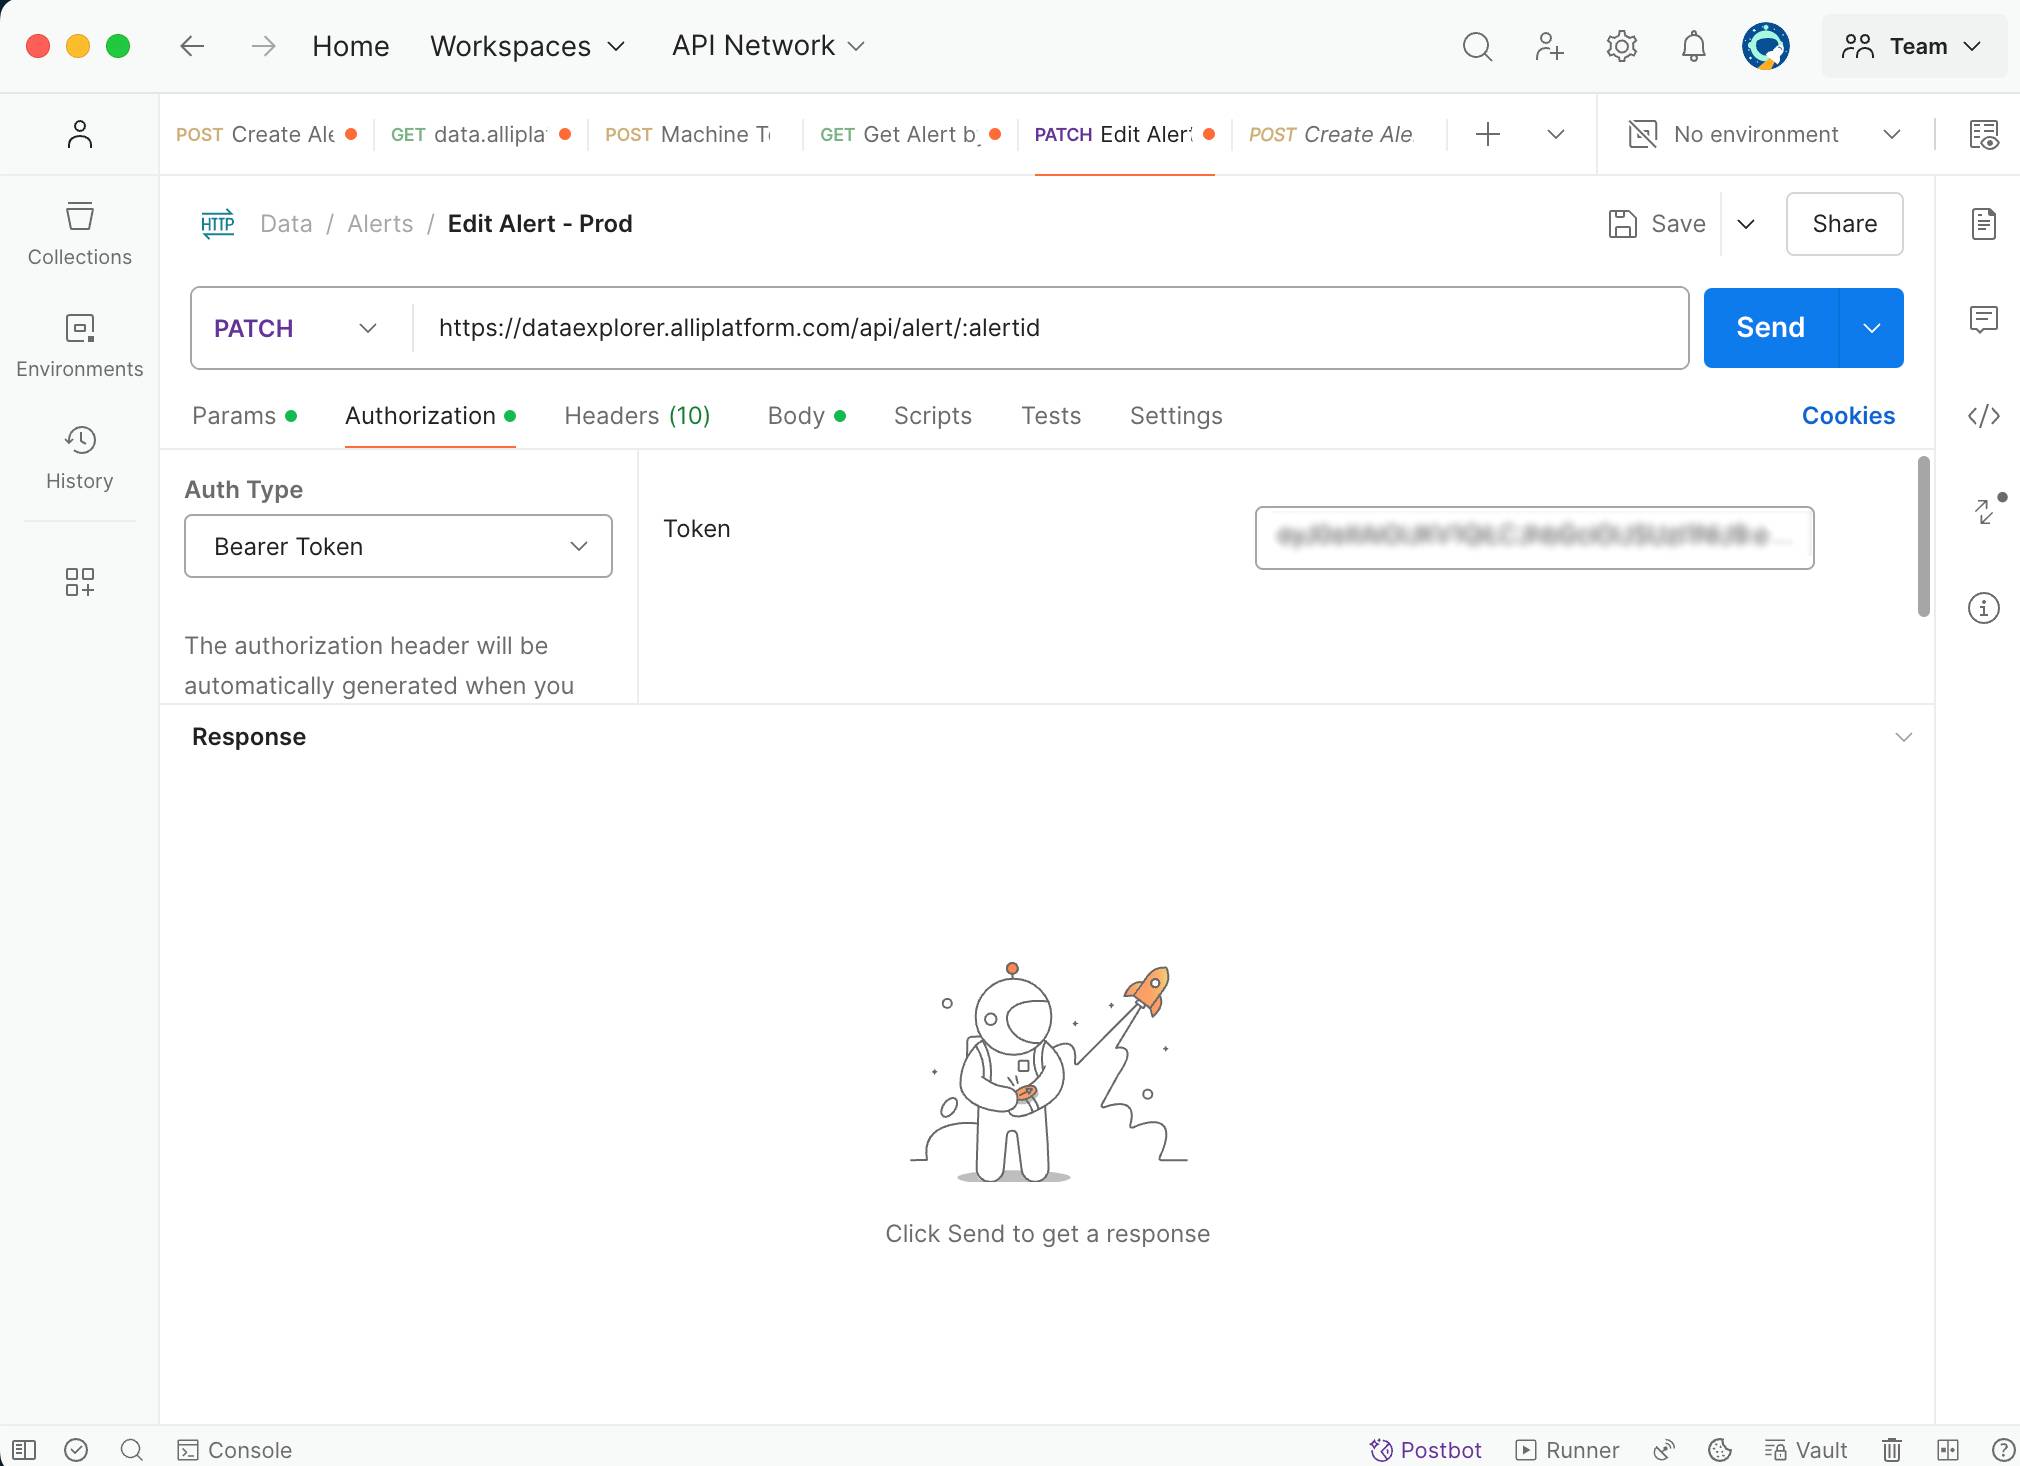Switch to the Headers tab
2020x1466 pixels.
[x=637, y=416]
